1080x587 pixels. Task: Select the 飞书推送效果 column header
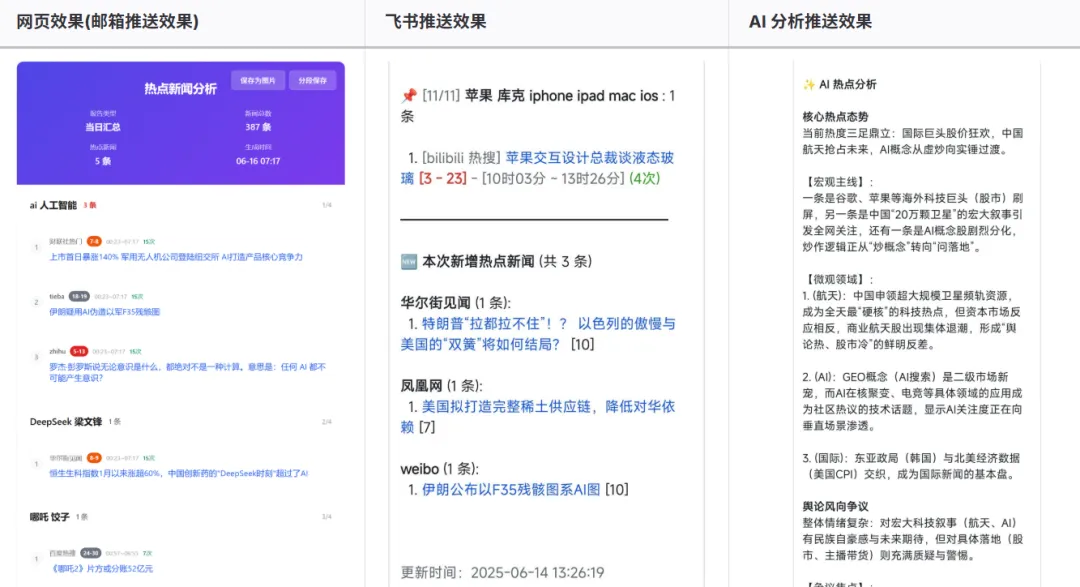pyautogui.click(x=435, y=21)
